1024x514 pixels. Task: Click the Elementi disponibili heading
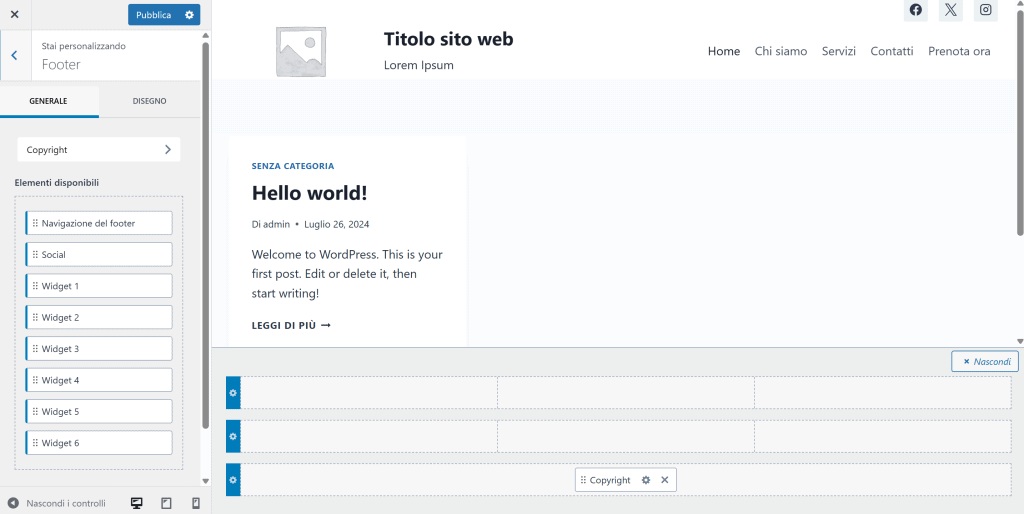coord(57,183)
